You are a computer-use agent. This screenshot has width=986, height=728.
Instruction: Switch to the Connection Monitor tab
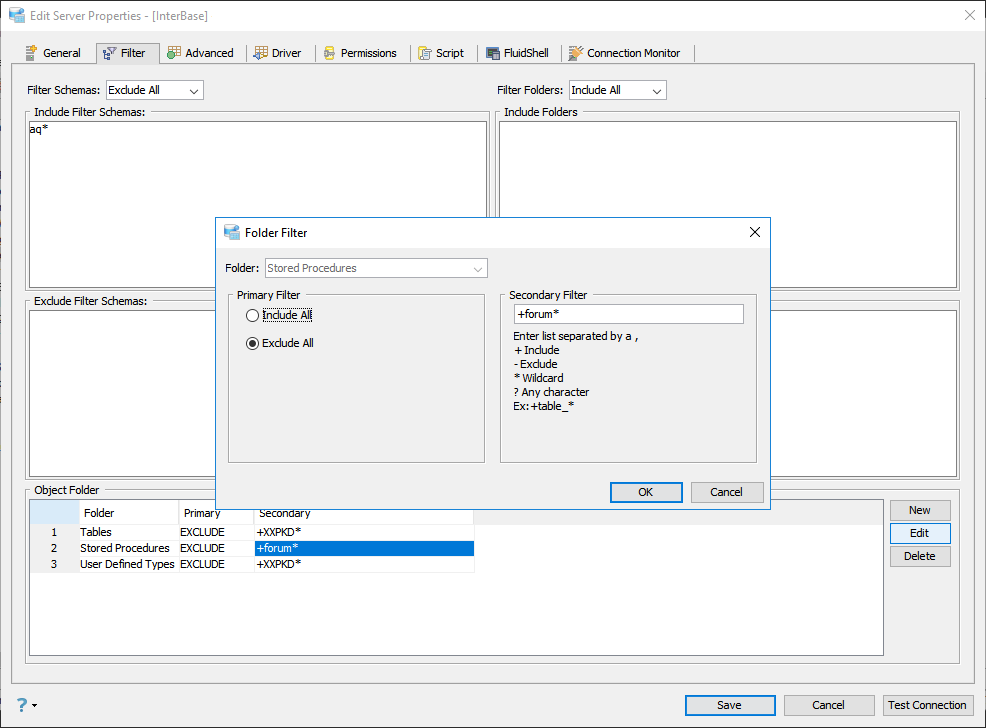(624, 53)
